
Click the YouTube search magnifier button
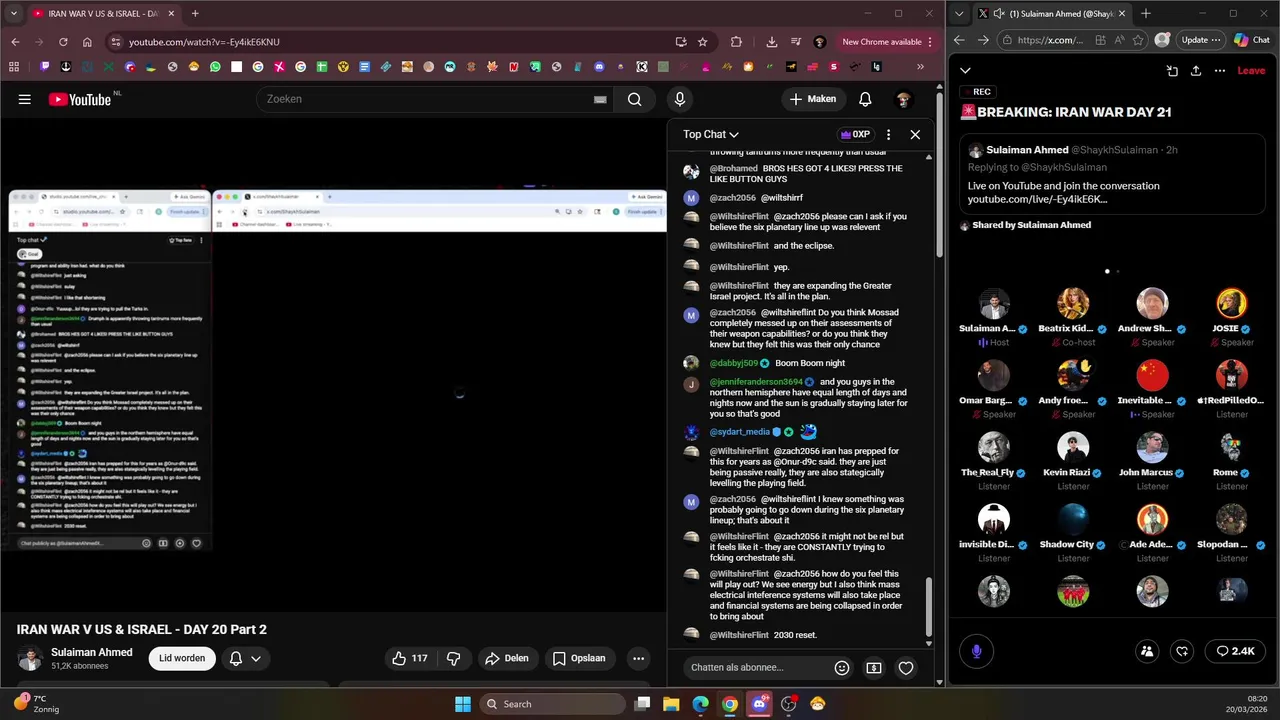coord(634,99)
